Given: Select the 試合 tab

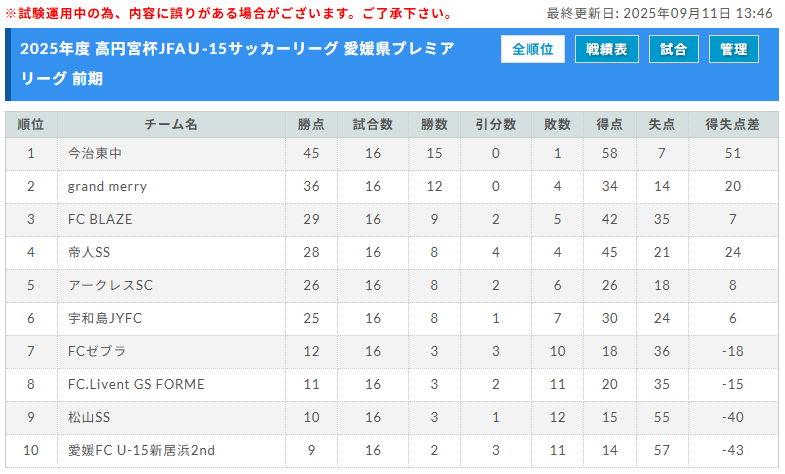Looking at the screenshot, I should pos(674,50).
